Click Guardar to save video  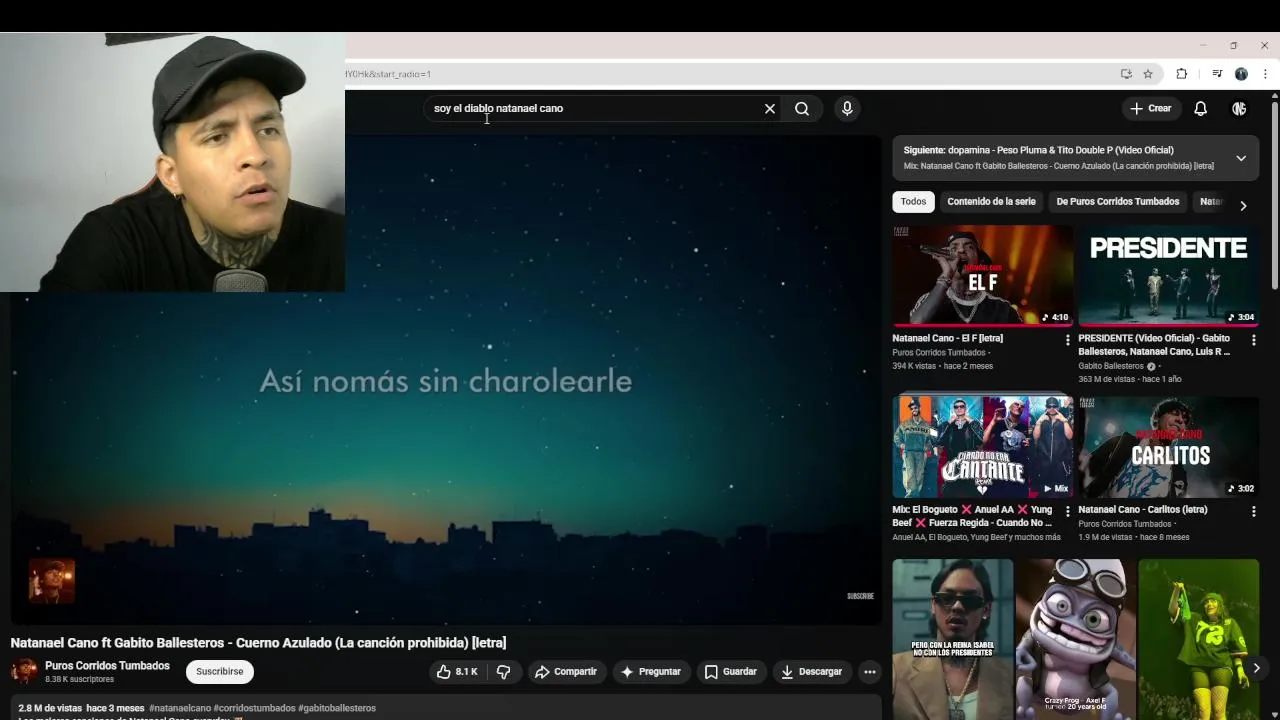730,672
